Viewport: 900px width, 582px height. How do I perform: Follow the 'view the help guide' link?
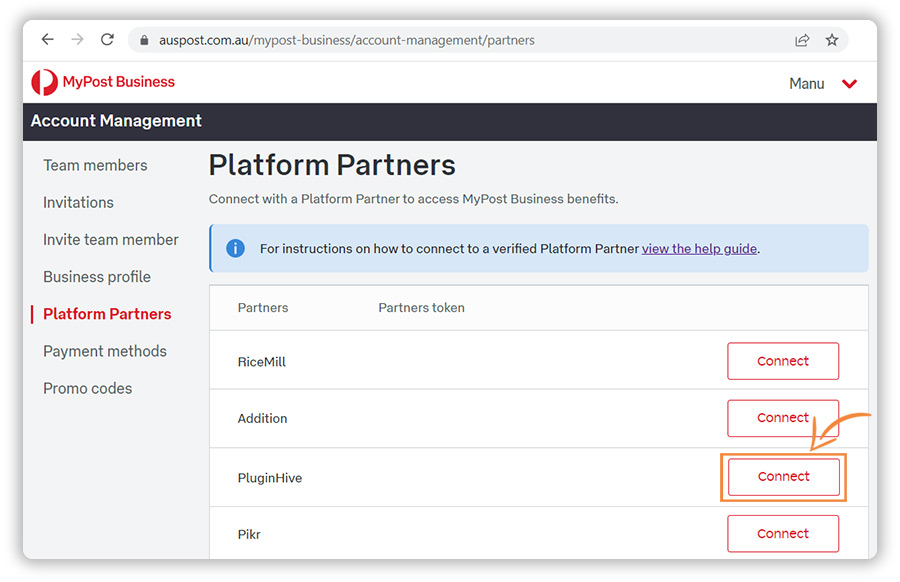(x=699, y=249)
